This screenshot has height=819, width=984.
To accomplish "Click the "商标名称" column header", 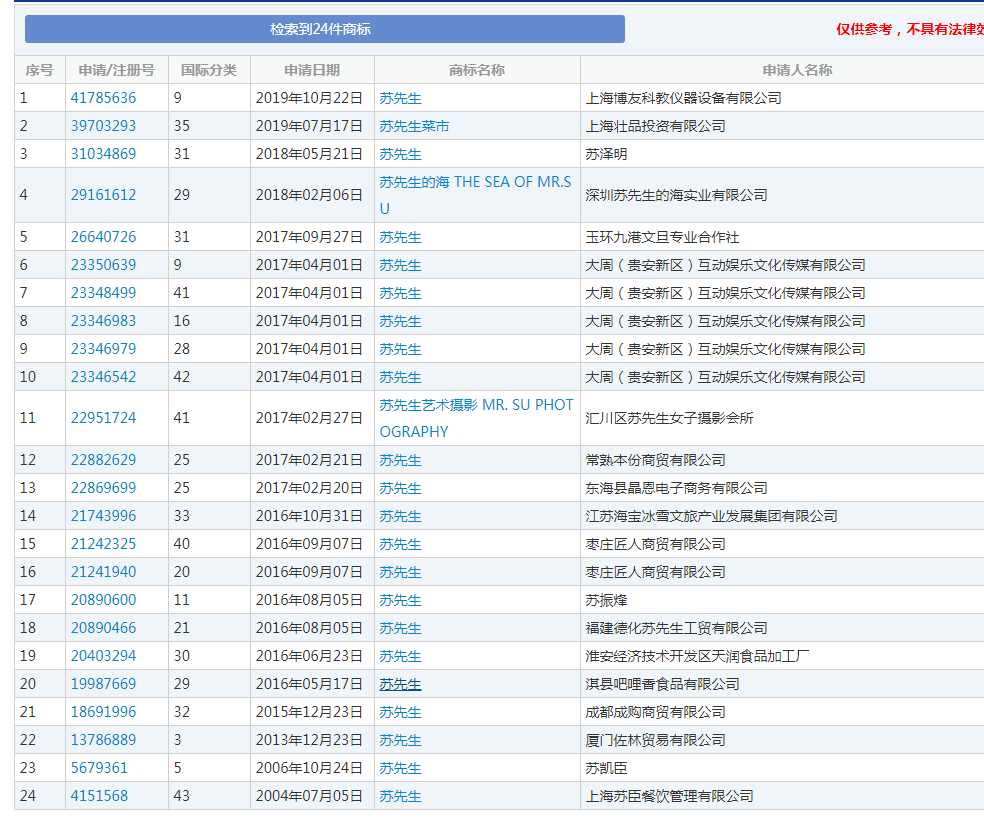I will coord(477,70).
